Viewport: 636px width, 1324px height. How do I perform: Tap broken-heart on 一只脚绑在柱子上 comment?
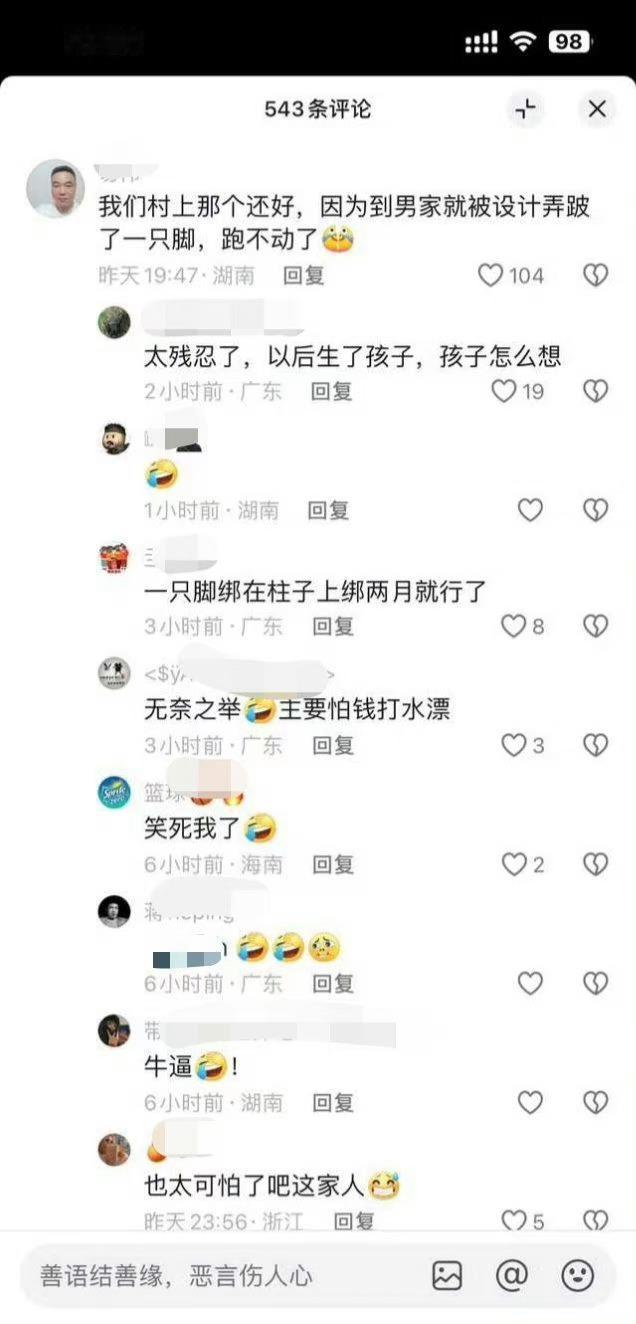(595, 626)
